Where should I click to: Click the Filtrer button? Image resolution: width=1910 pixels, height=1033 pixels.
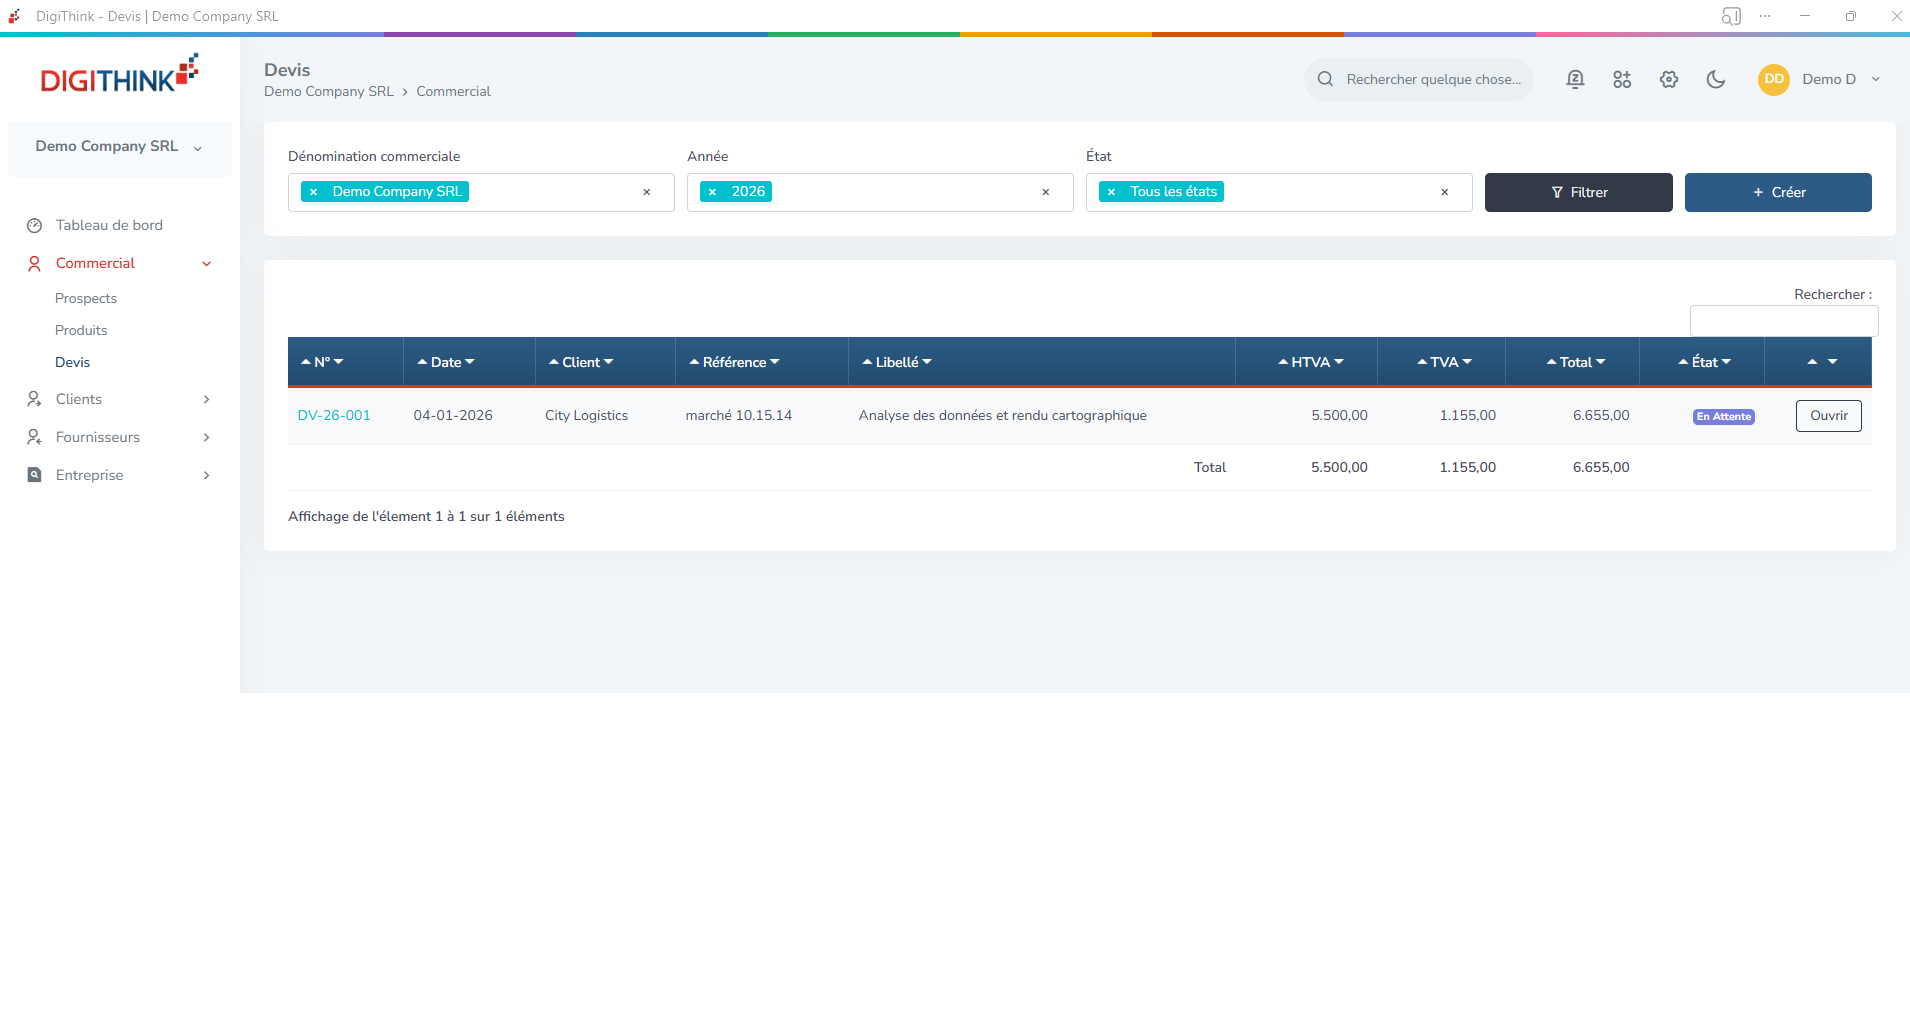(x=1578, y=192)
